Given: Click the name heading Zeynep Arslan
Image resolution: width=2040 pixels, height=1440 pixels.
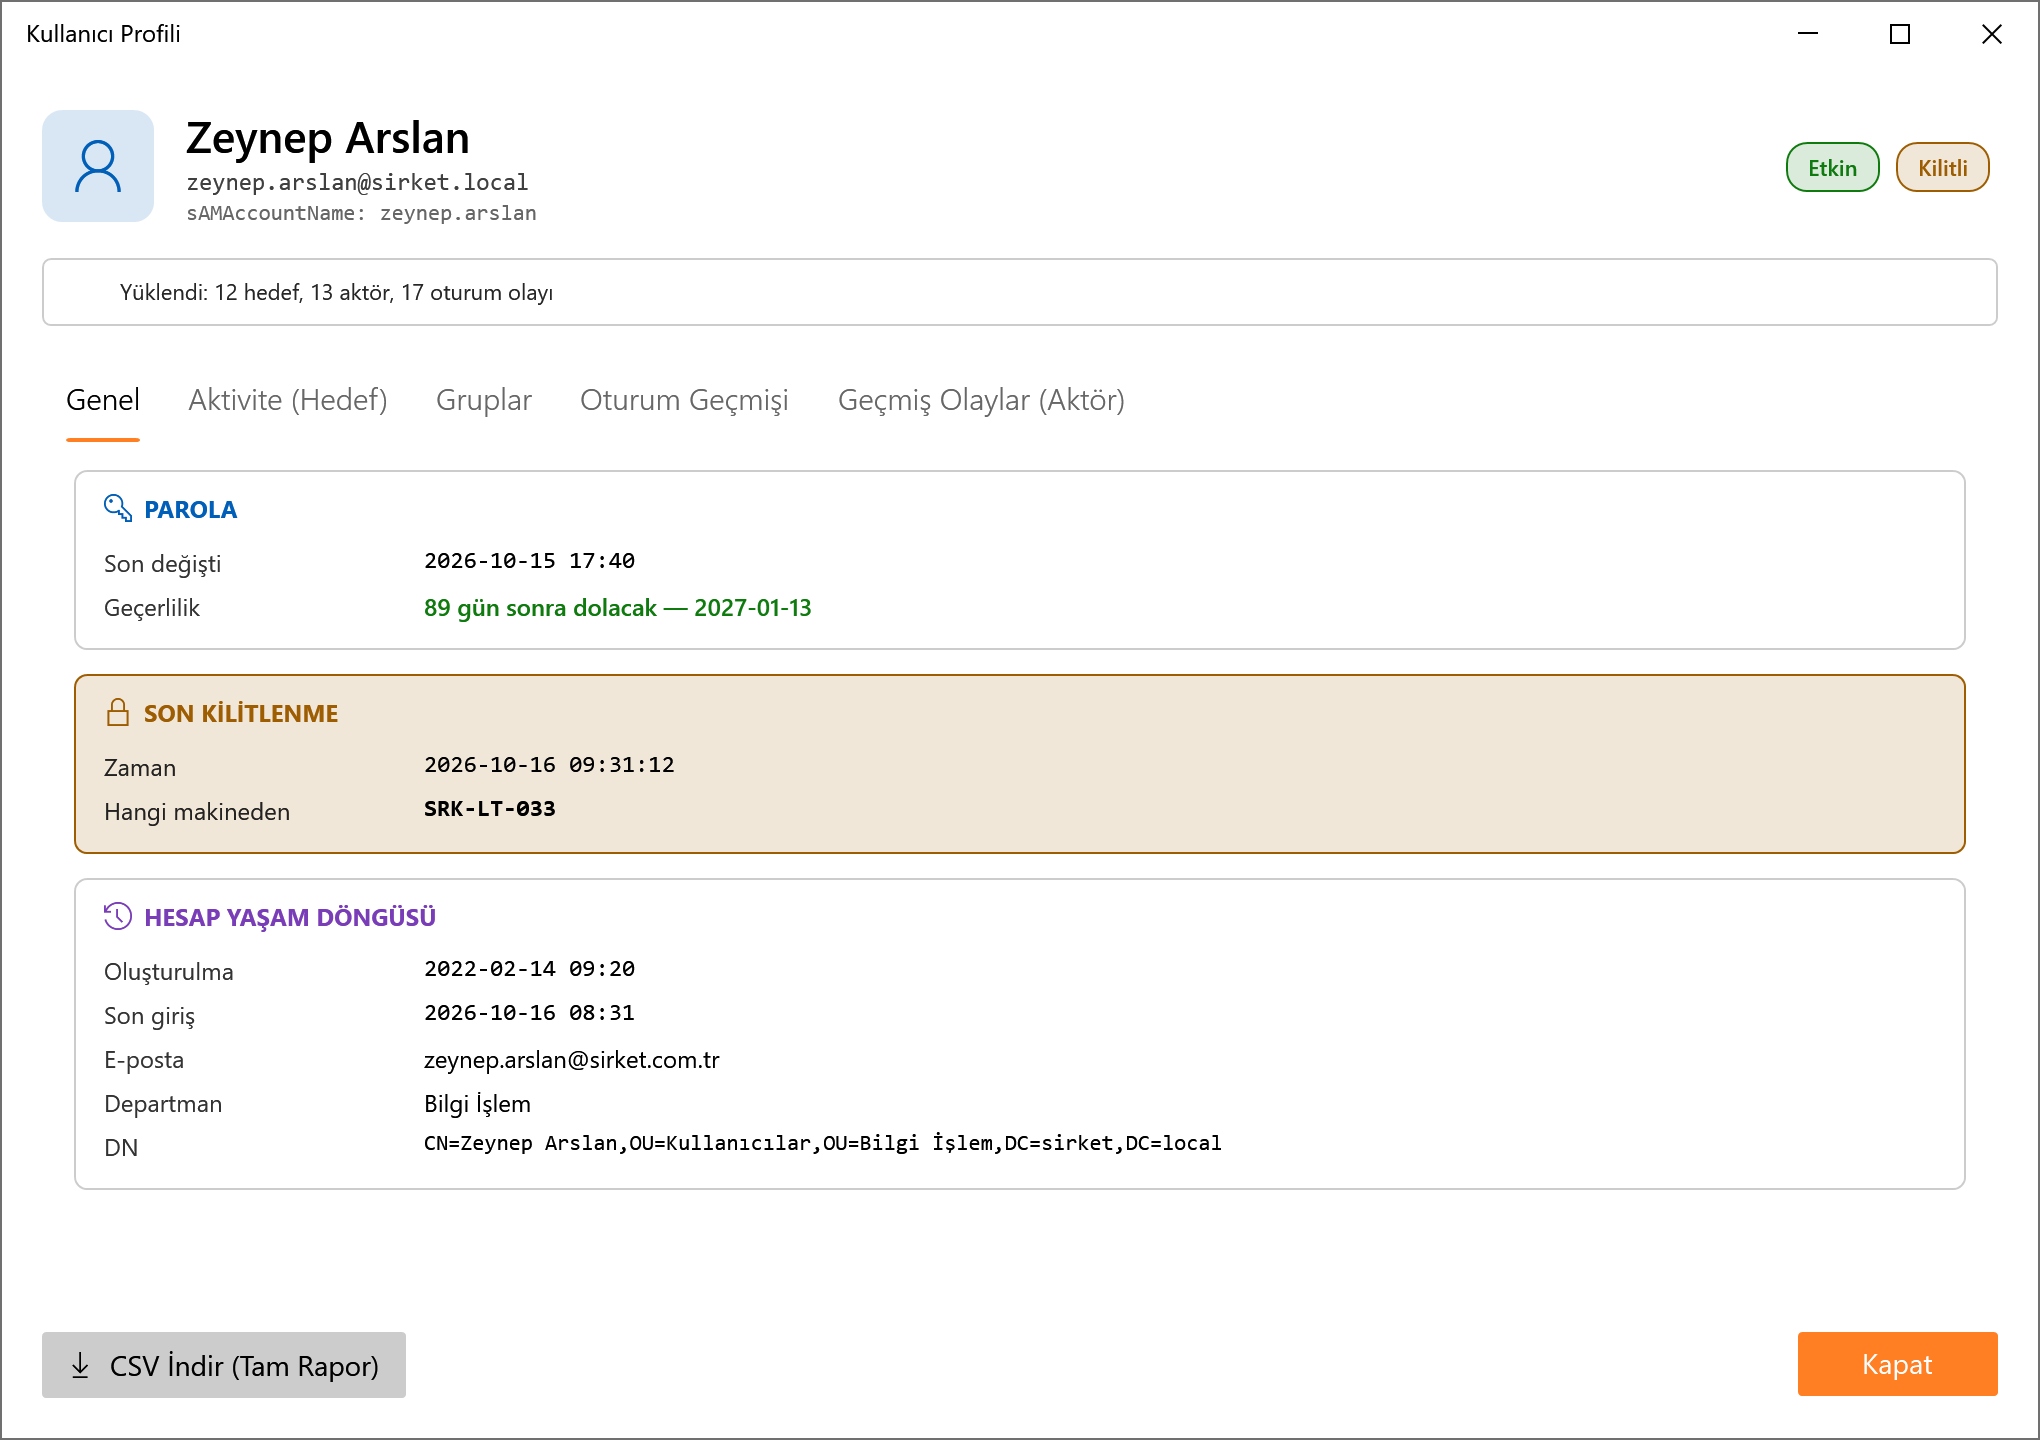Looking at the screenshot, I should [328, 138].
